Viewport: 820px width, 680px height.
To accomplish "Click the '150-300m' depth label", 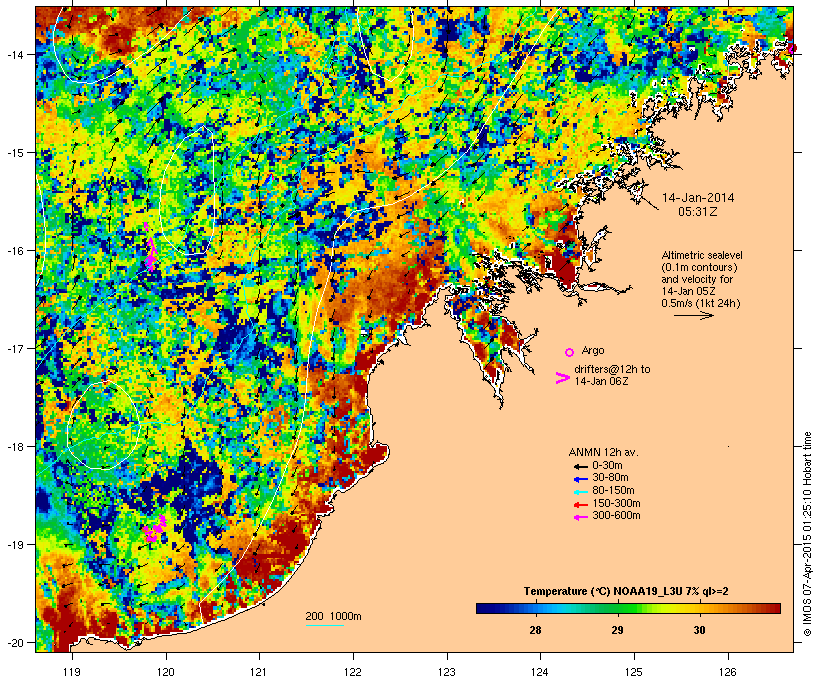I will click(616, 504).
